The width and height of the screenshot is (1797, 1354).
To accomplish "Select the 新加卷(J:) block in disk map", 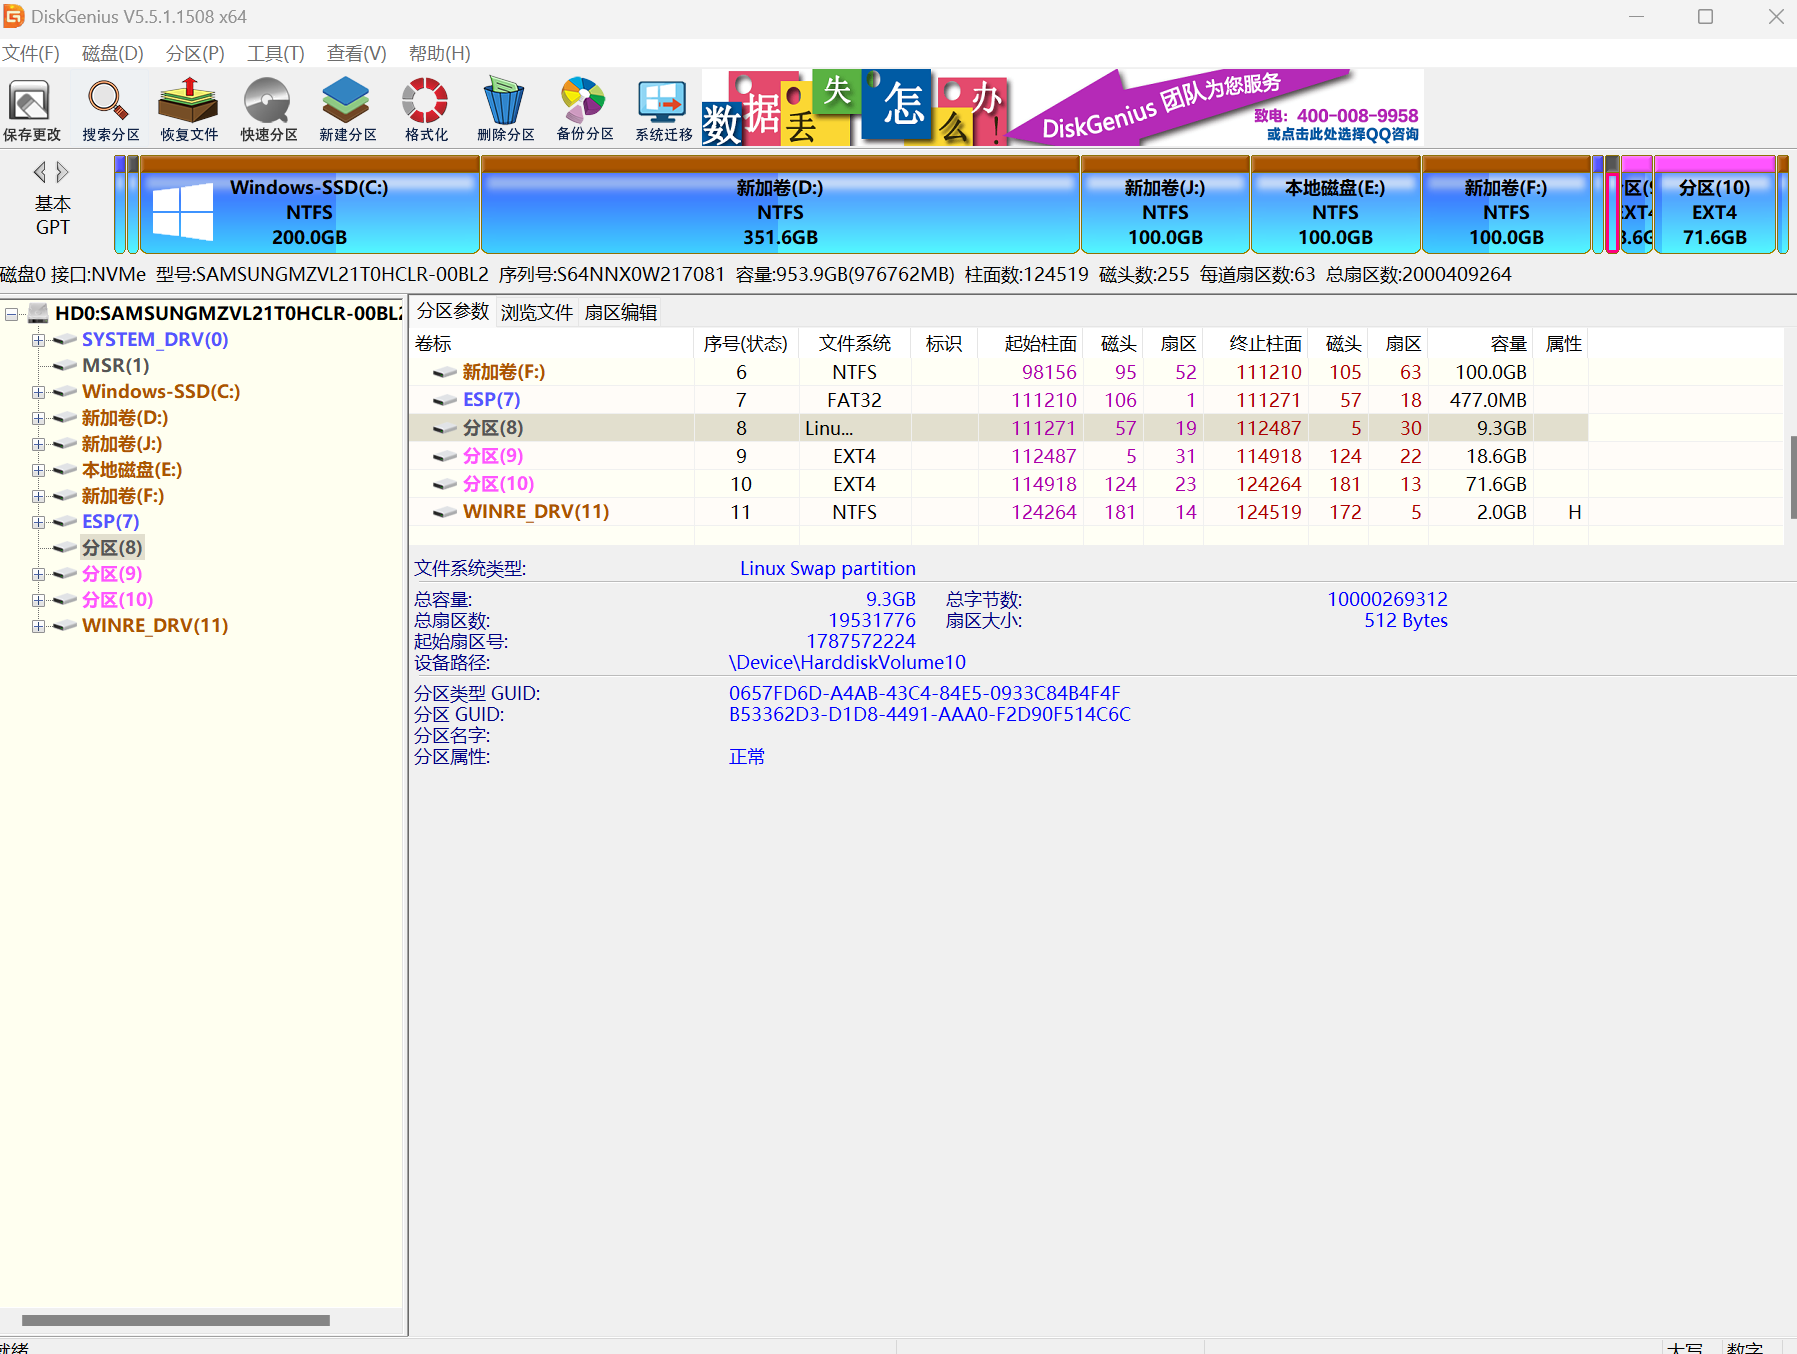I will (x=1165, y=205).
